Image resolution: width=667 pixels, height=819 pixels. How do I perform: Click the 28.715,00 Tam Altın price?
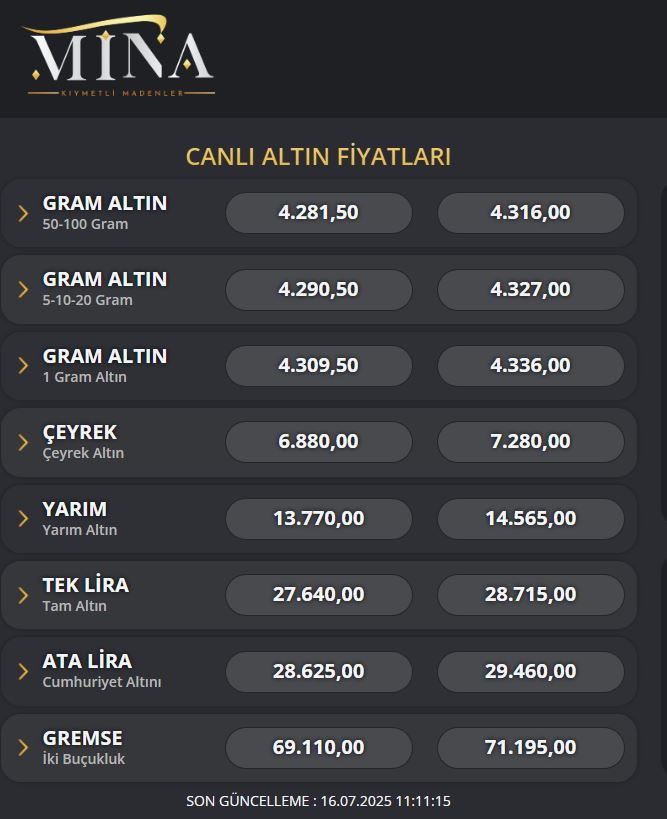point(531,594)
